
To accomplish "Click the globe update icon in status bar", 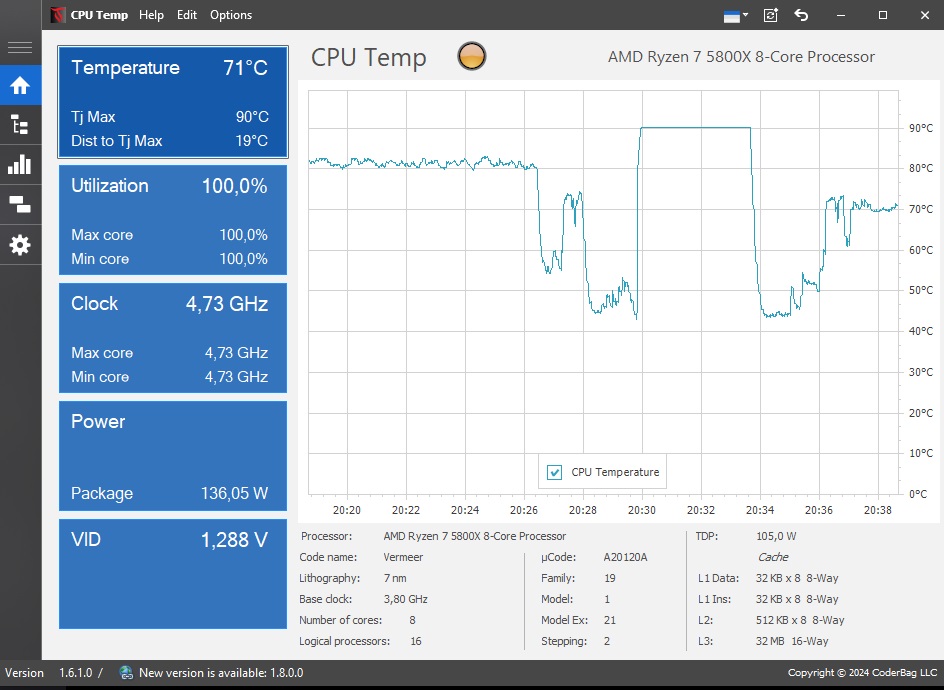I will tap(126, 673).
